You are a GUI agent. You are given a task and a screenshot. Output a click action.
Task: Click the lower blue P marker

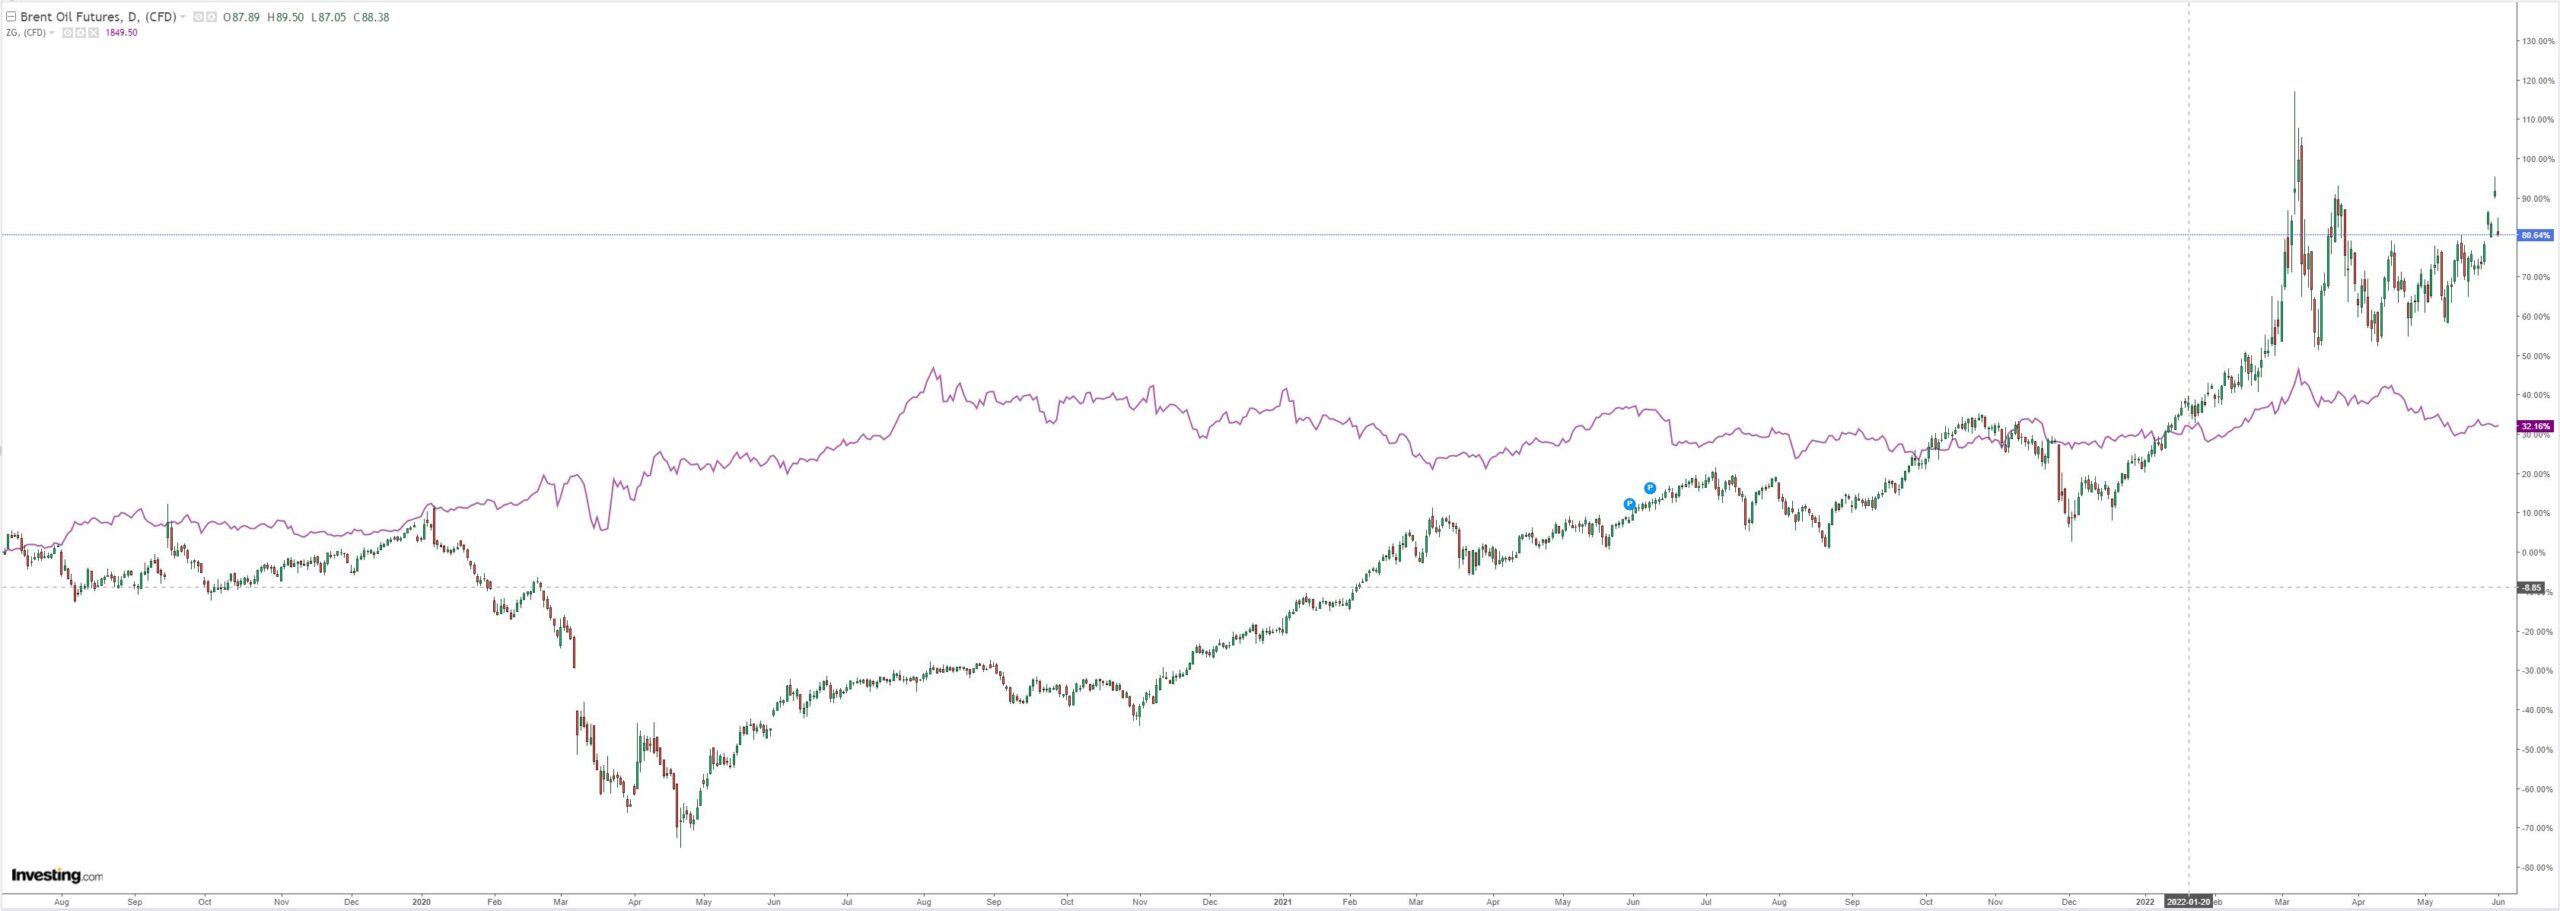point(1630,504)
